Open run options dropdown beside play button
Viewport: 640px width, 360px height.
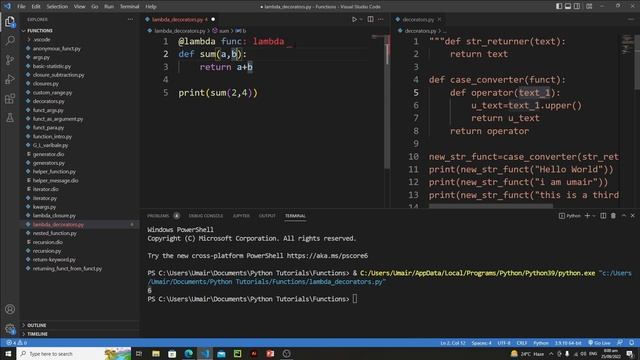361,19
